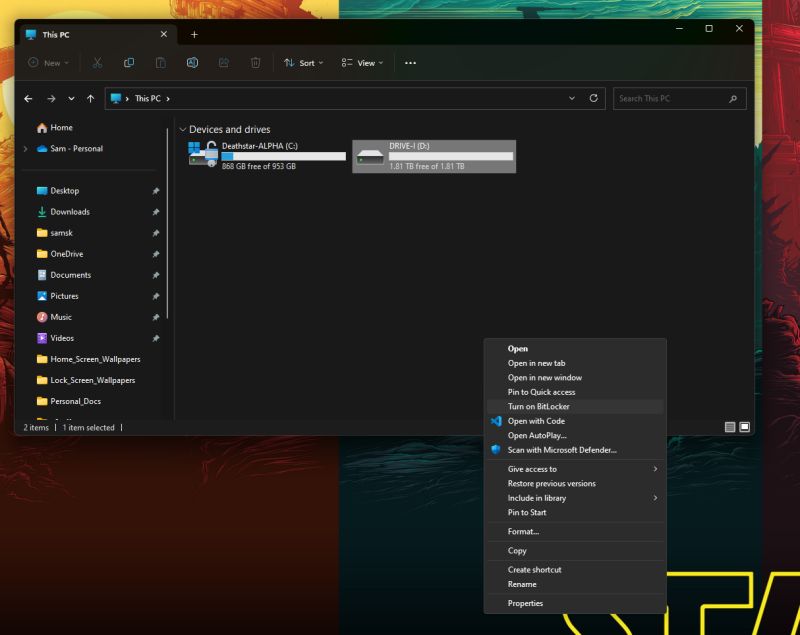Click the back navigation button
The image size is (800, 635).
28,98
